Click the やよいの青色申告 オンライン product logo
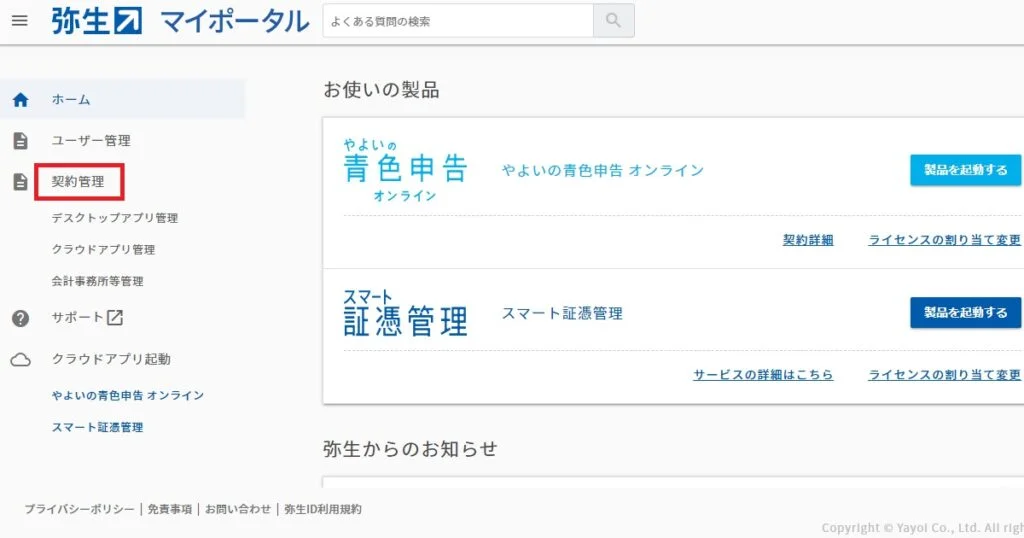 pos(406,170)
